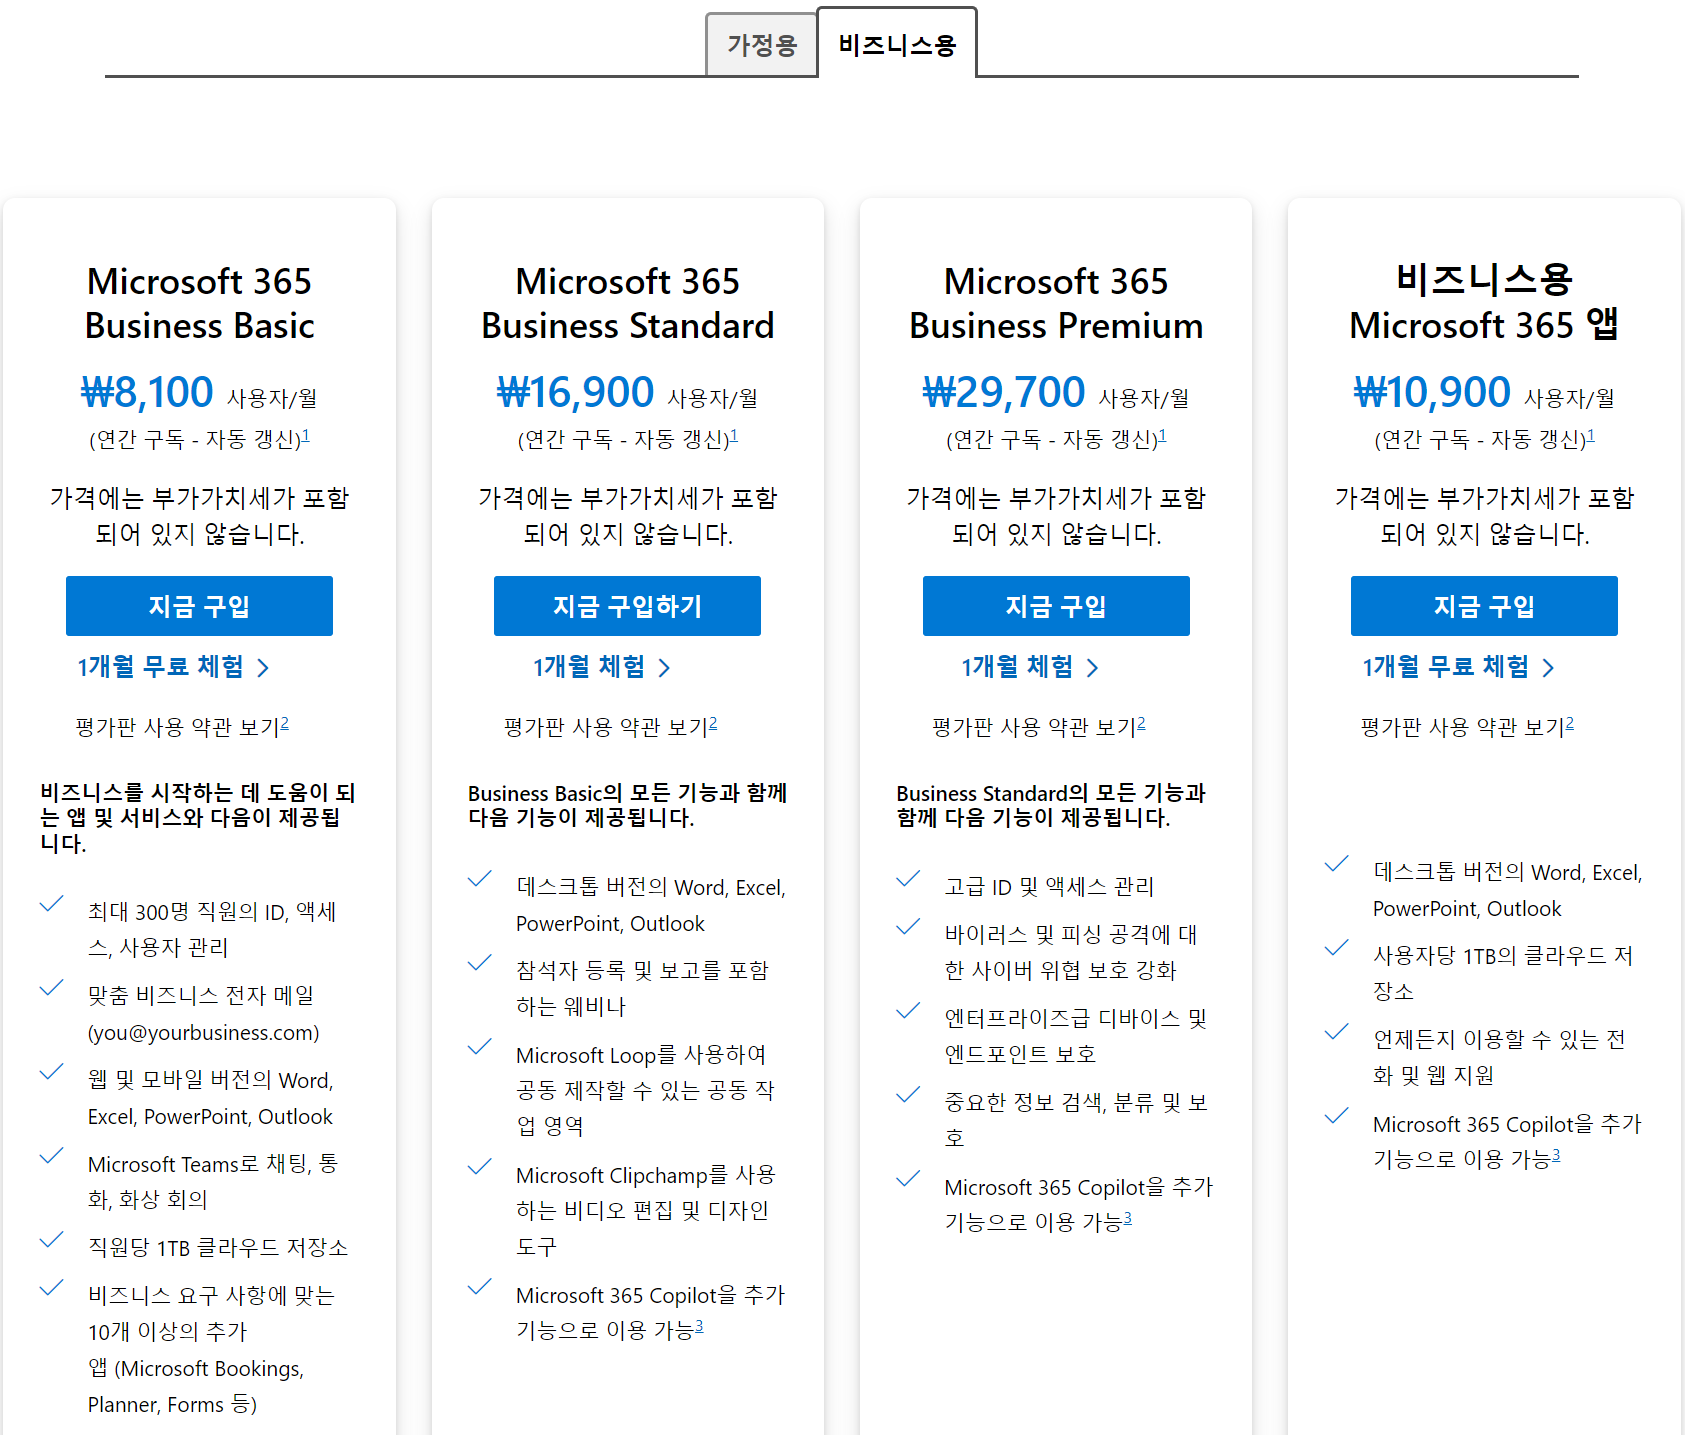Click checkmark beside Microsoft Loop를 사용하여
The image size is (1685, 1435).
tap(480, 1047)
